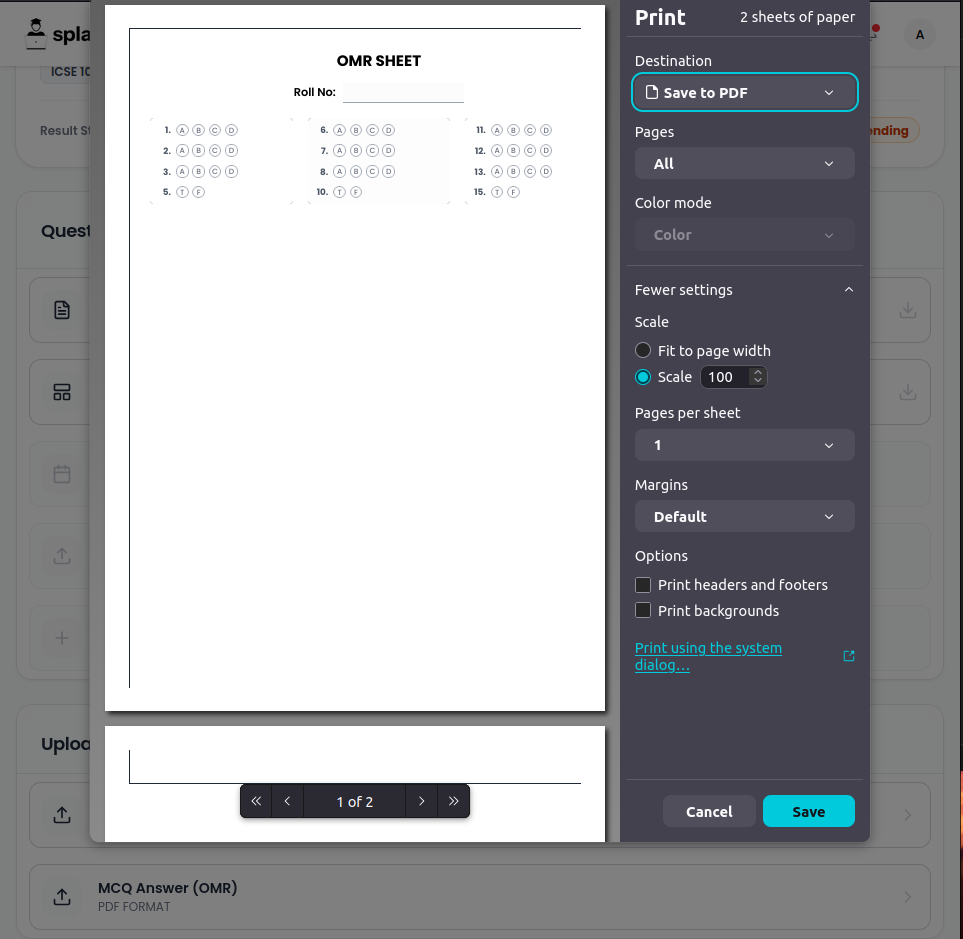Open the MCQ Answer (OMR) row
The width and height of the screenshot is (963, 939).
coord(480,897)
